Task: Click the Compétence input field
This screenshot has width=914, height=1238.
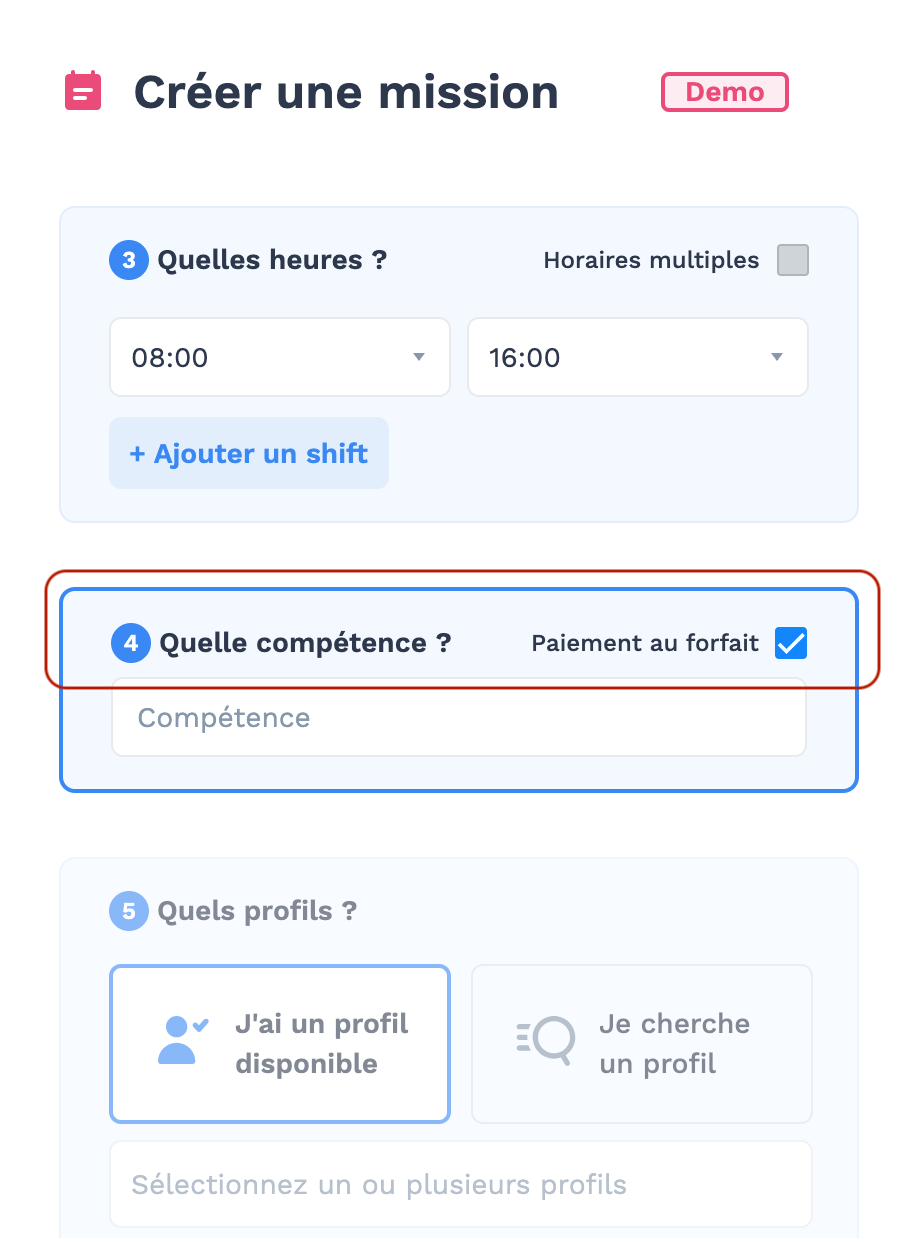Action: [459, 717]
